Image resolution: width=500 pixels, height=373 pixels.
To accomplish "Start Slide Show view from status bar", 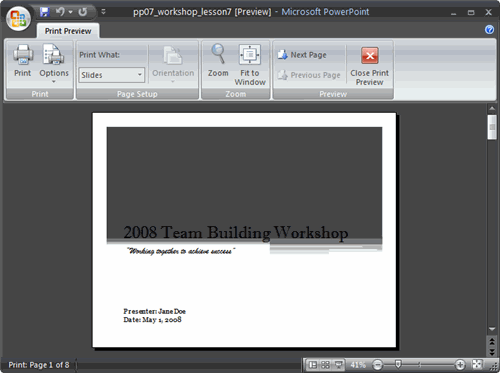I will point(338,365).
